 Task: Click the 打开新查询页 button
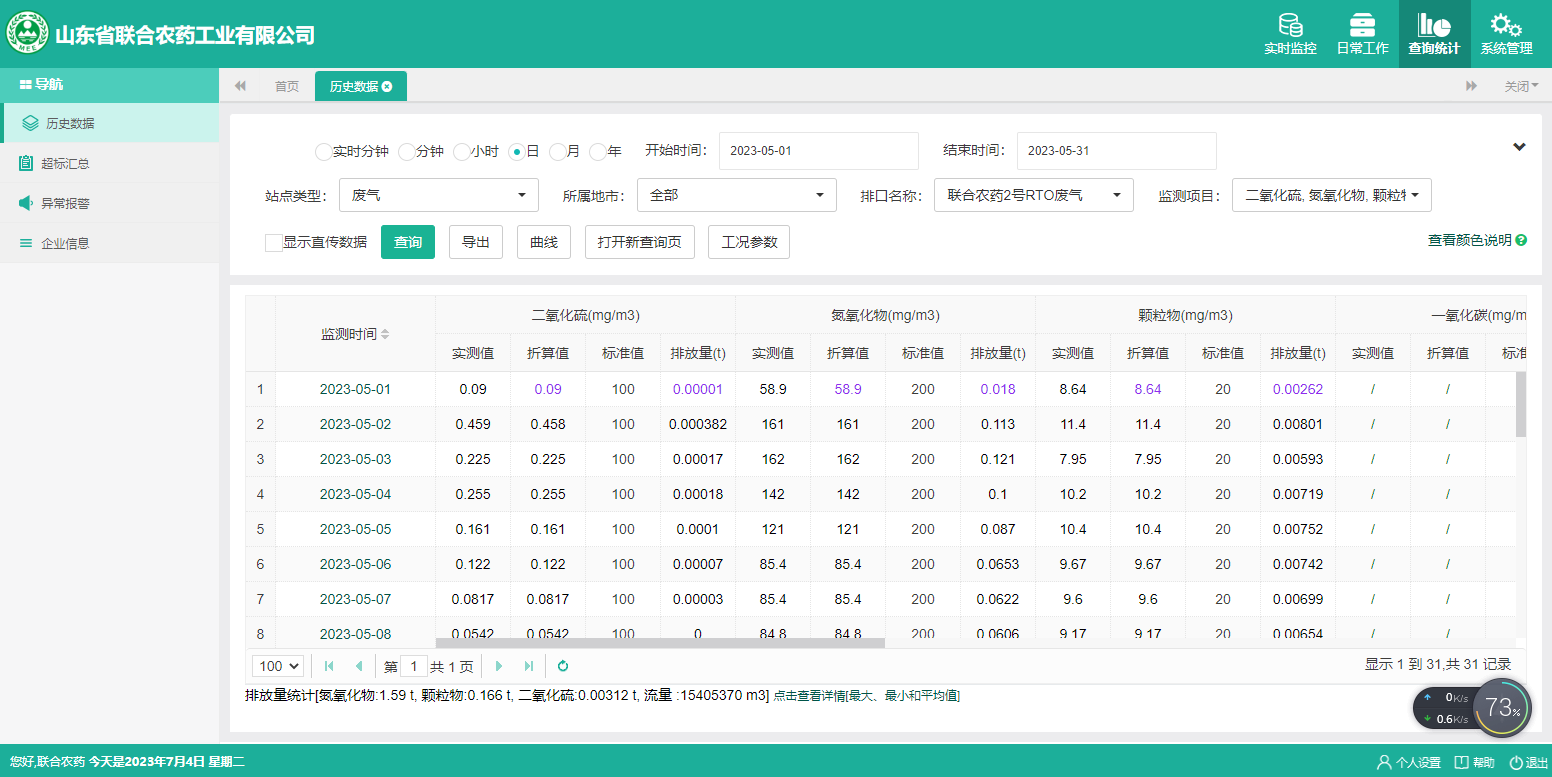639,242
